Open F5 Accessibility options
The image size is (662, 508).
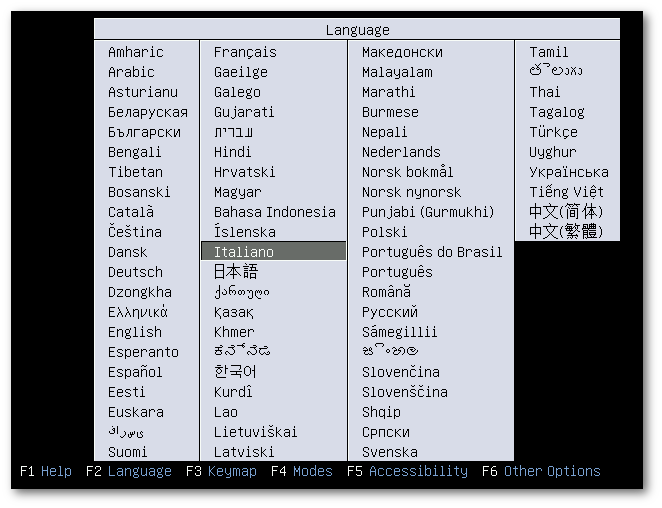(x=407, y=471)
